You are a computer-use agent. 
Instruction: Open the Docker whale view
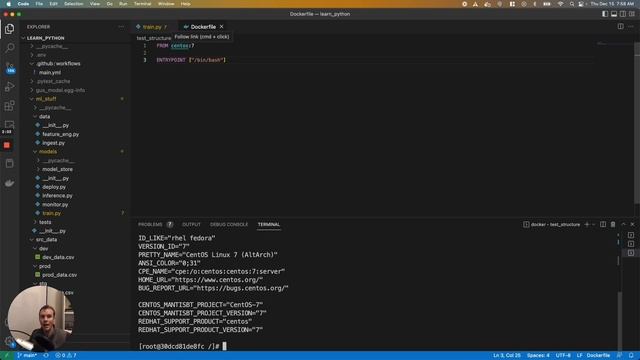pos(9,183)
